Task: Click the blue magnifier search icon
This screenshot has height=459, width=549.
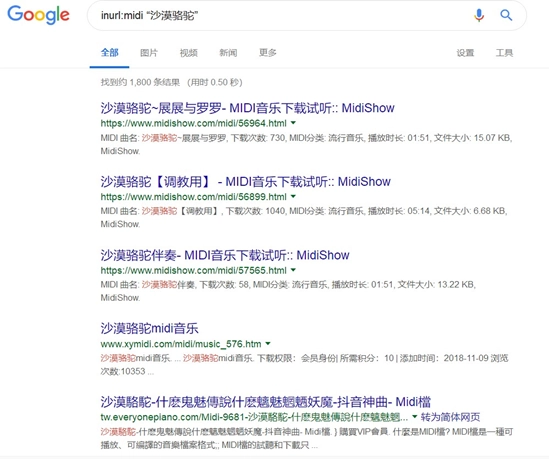Action: pyautogui.click(x=506, y=15)
